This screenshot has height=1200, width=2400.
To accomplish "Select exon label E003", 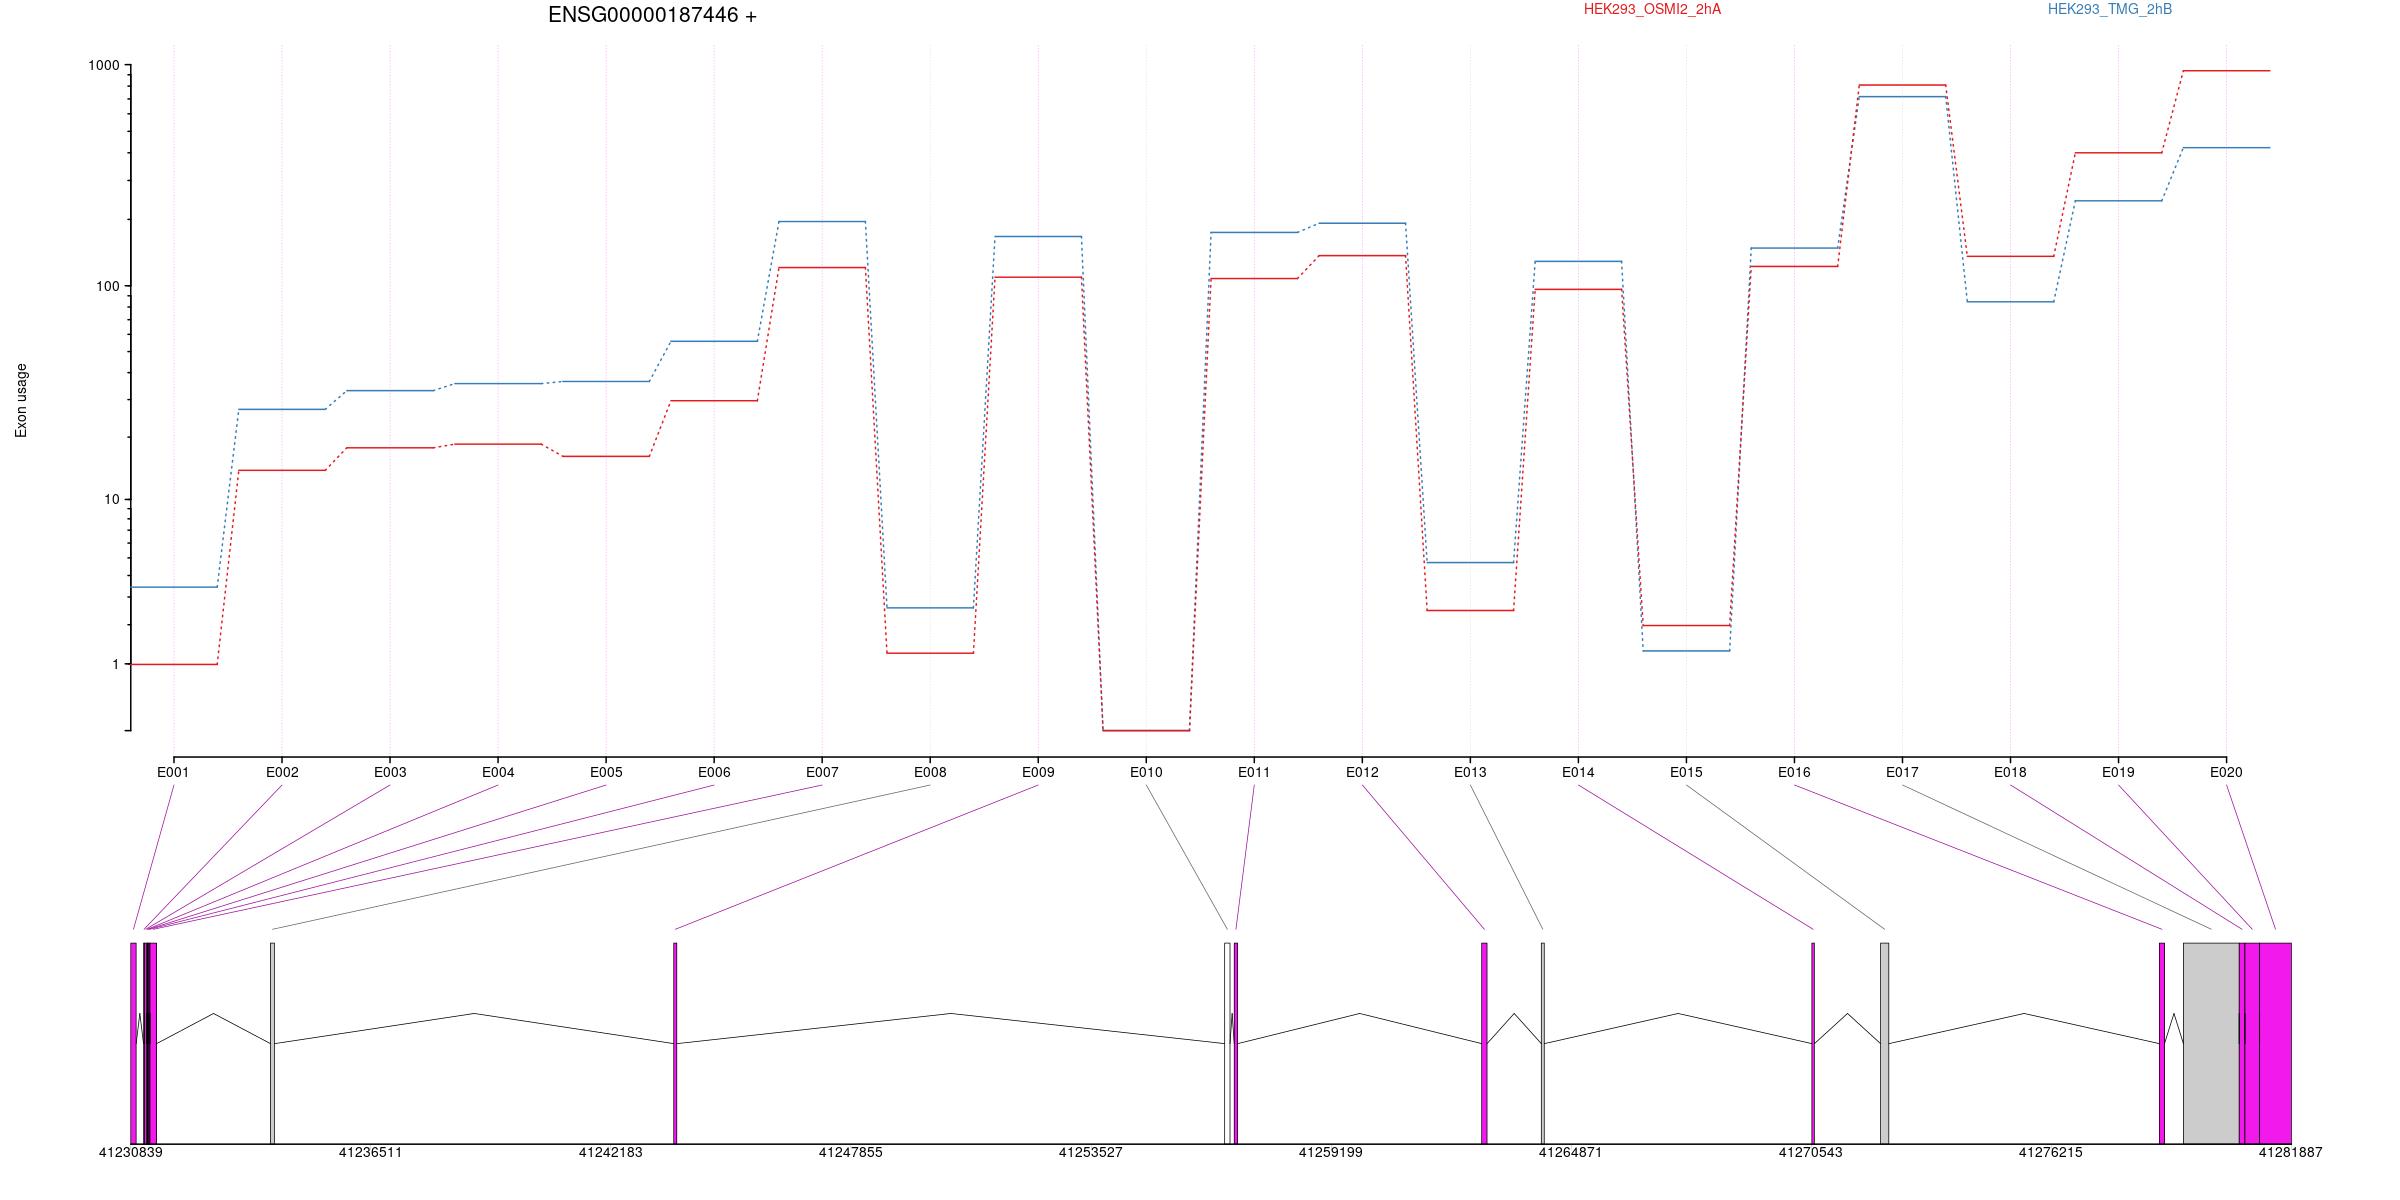I will pyautogui.click(x=390, y=772).
